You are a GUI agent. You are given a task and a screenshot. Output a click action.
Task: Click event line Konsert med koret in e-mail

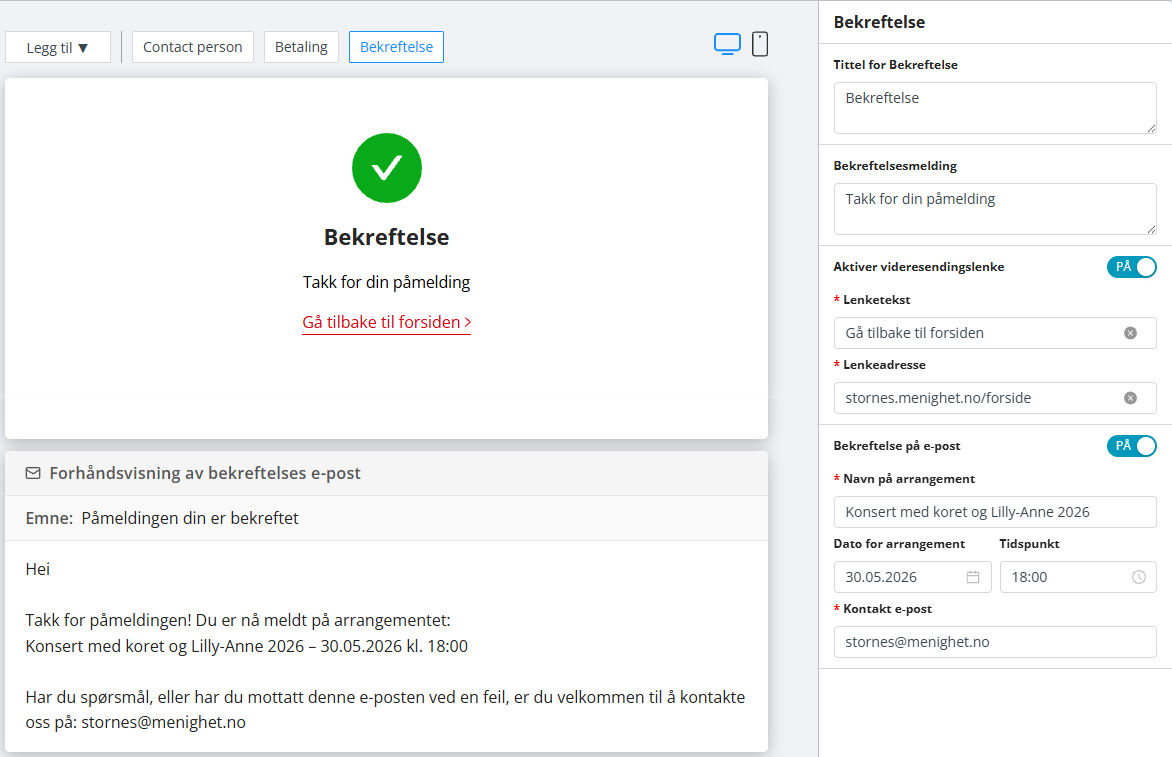click(247, 646)
